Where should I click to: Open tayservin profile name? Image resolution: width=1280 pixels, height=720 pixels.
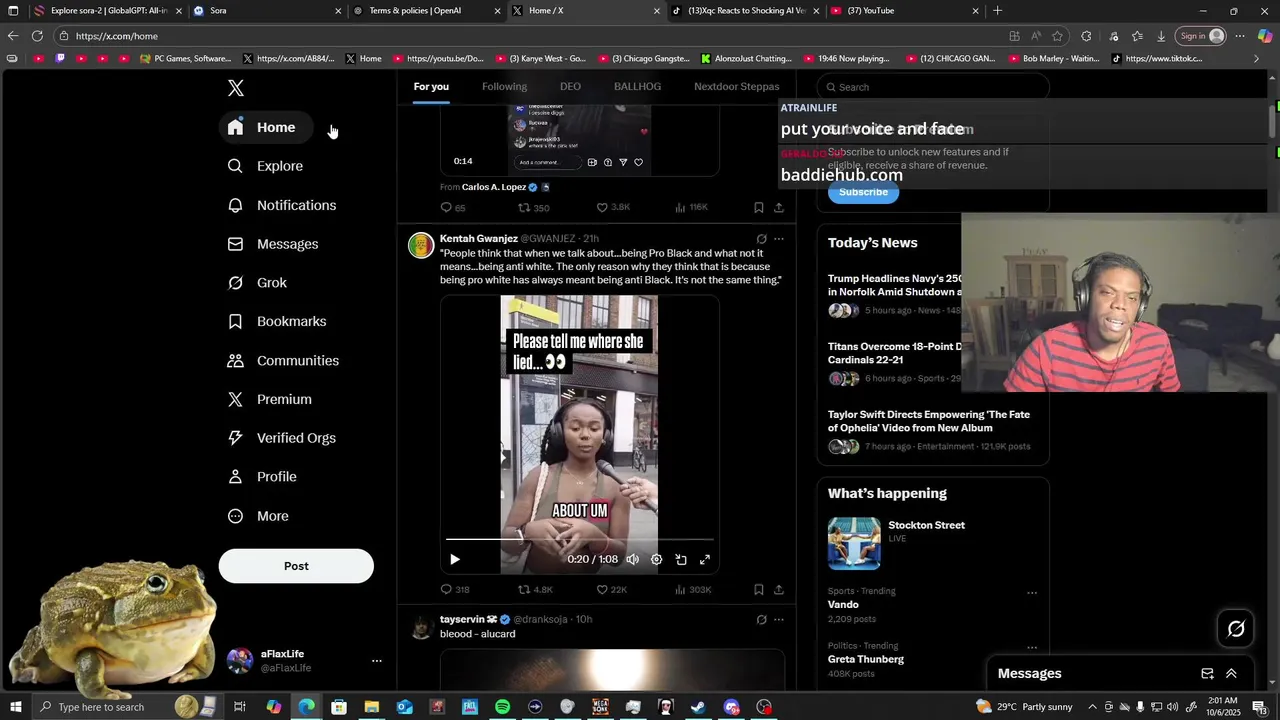462,620
